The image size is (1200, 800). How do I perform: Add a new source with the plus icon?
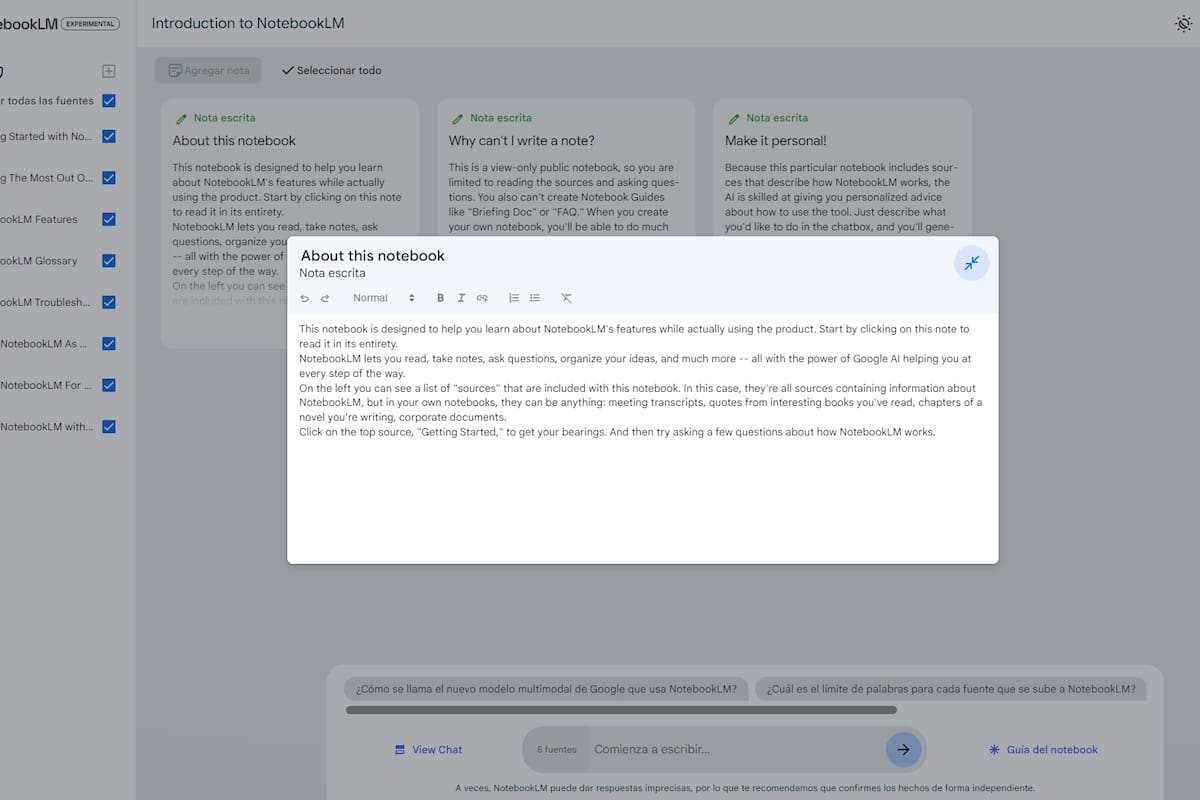pos(108,71)
